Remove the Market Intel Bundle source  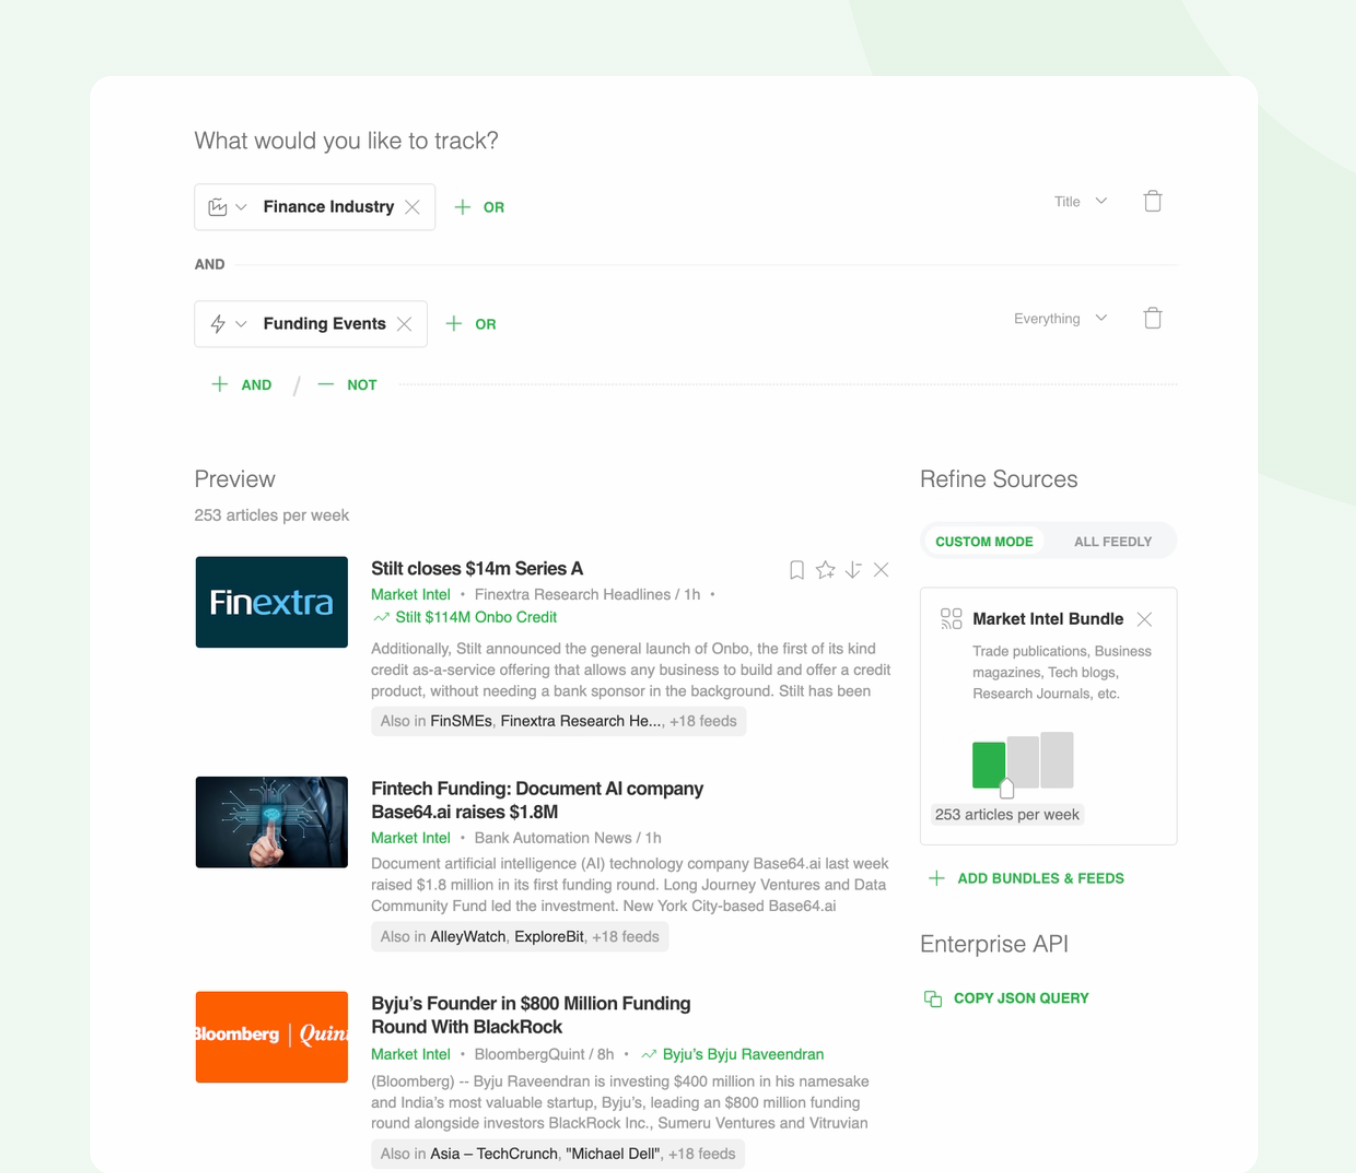tap(1145, 619)
